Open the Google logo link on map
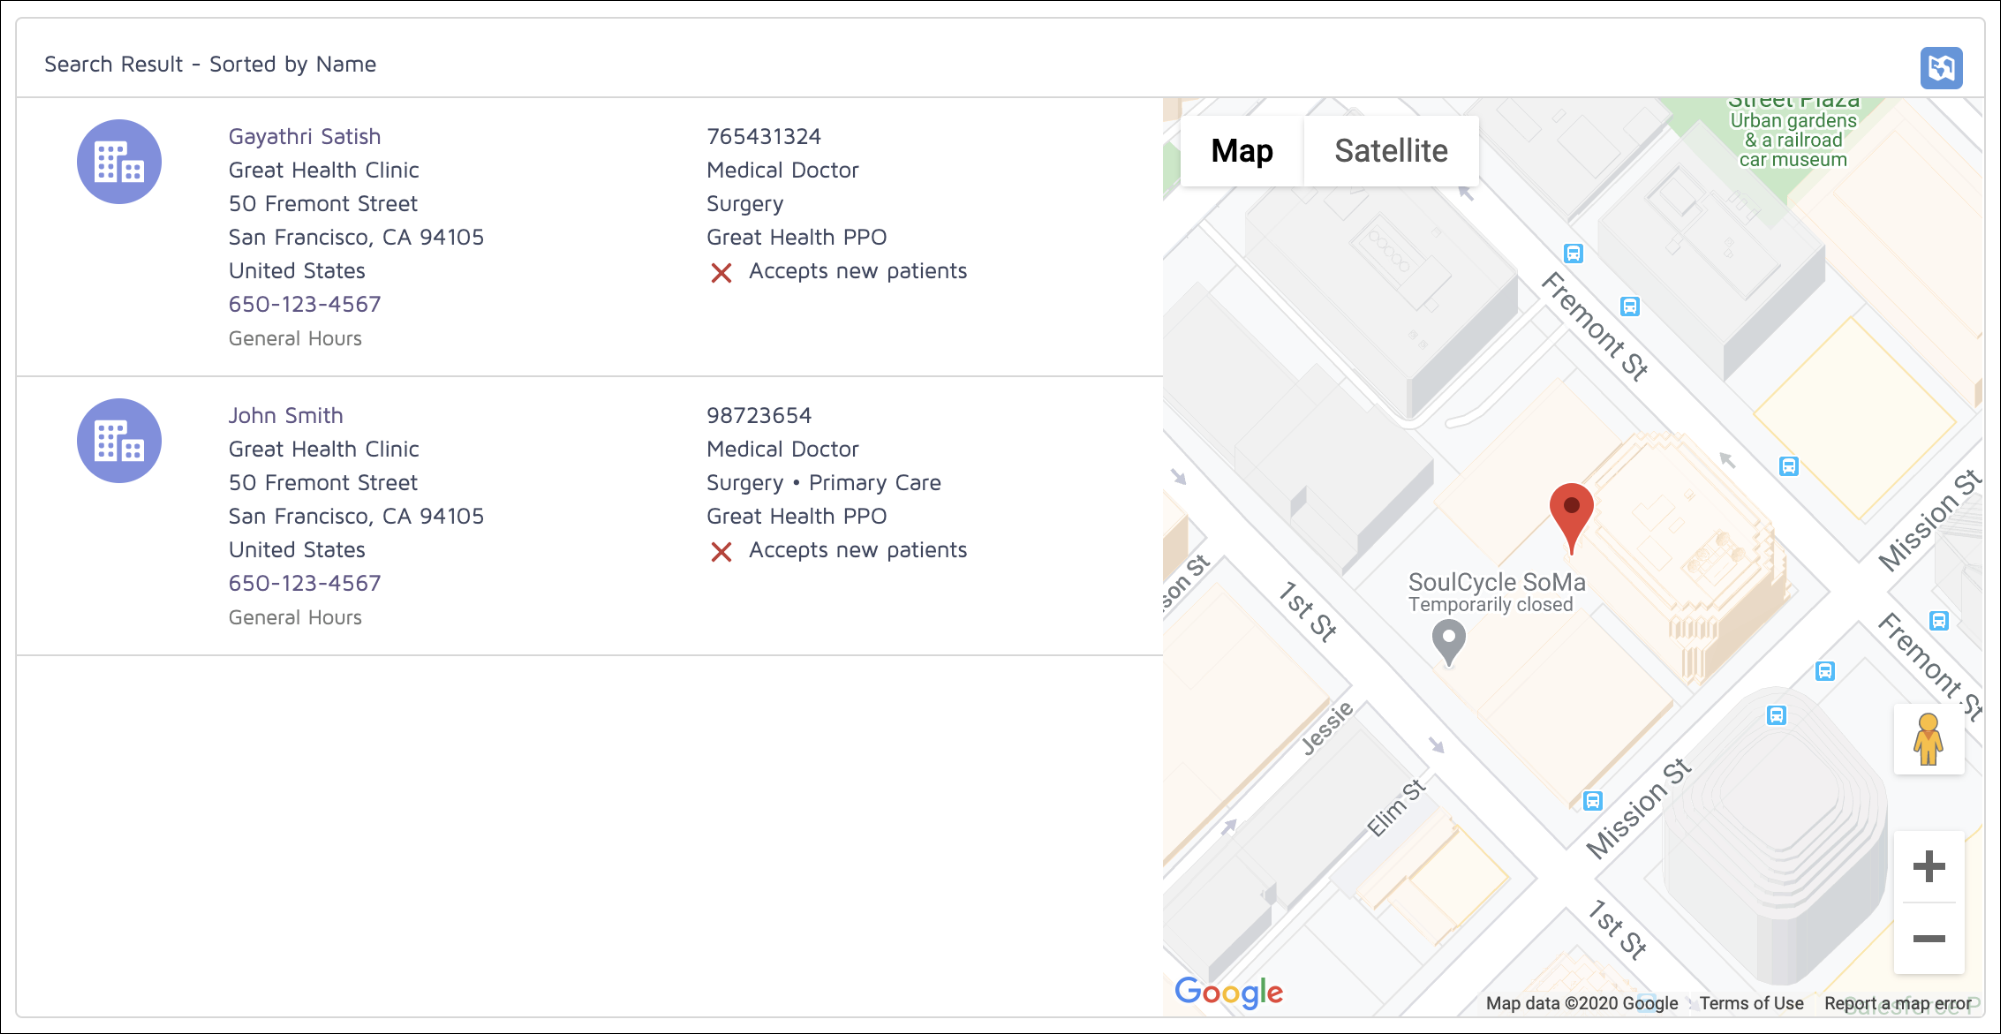Screen dimensions: 2001x1034 pos(1228,992)
